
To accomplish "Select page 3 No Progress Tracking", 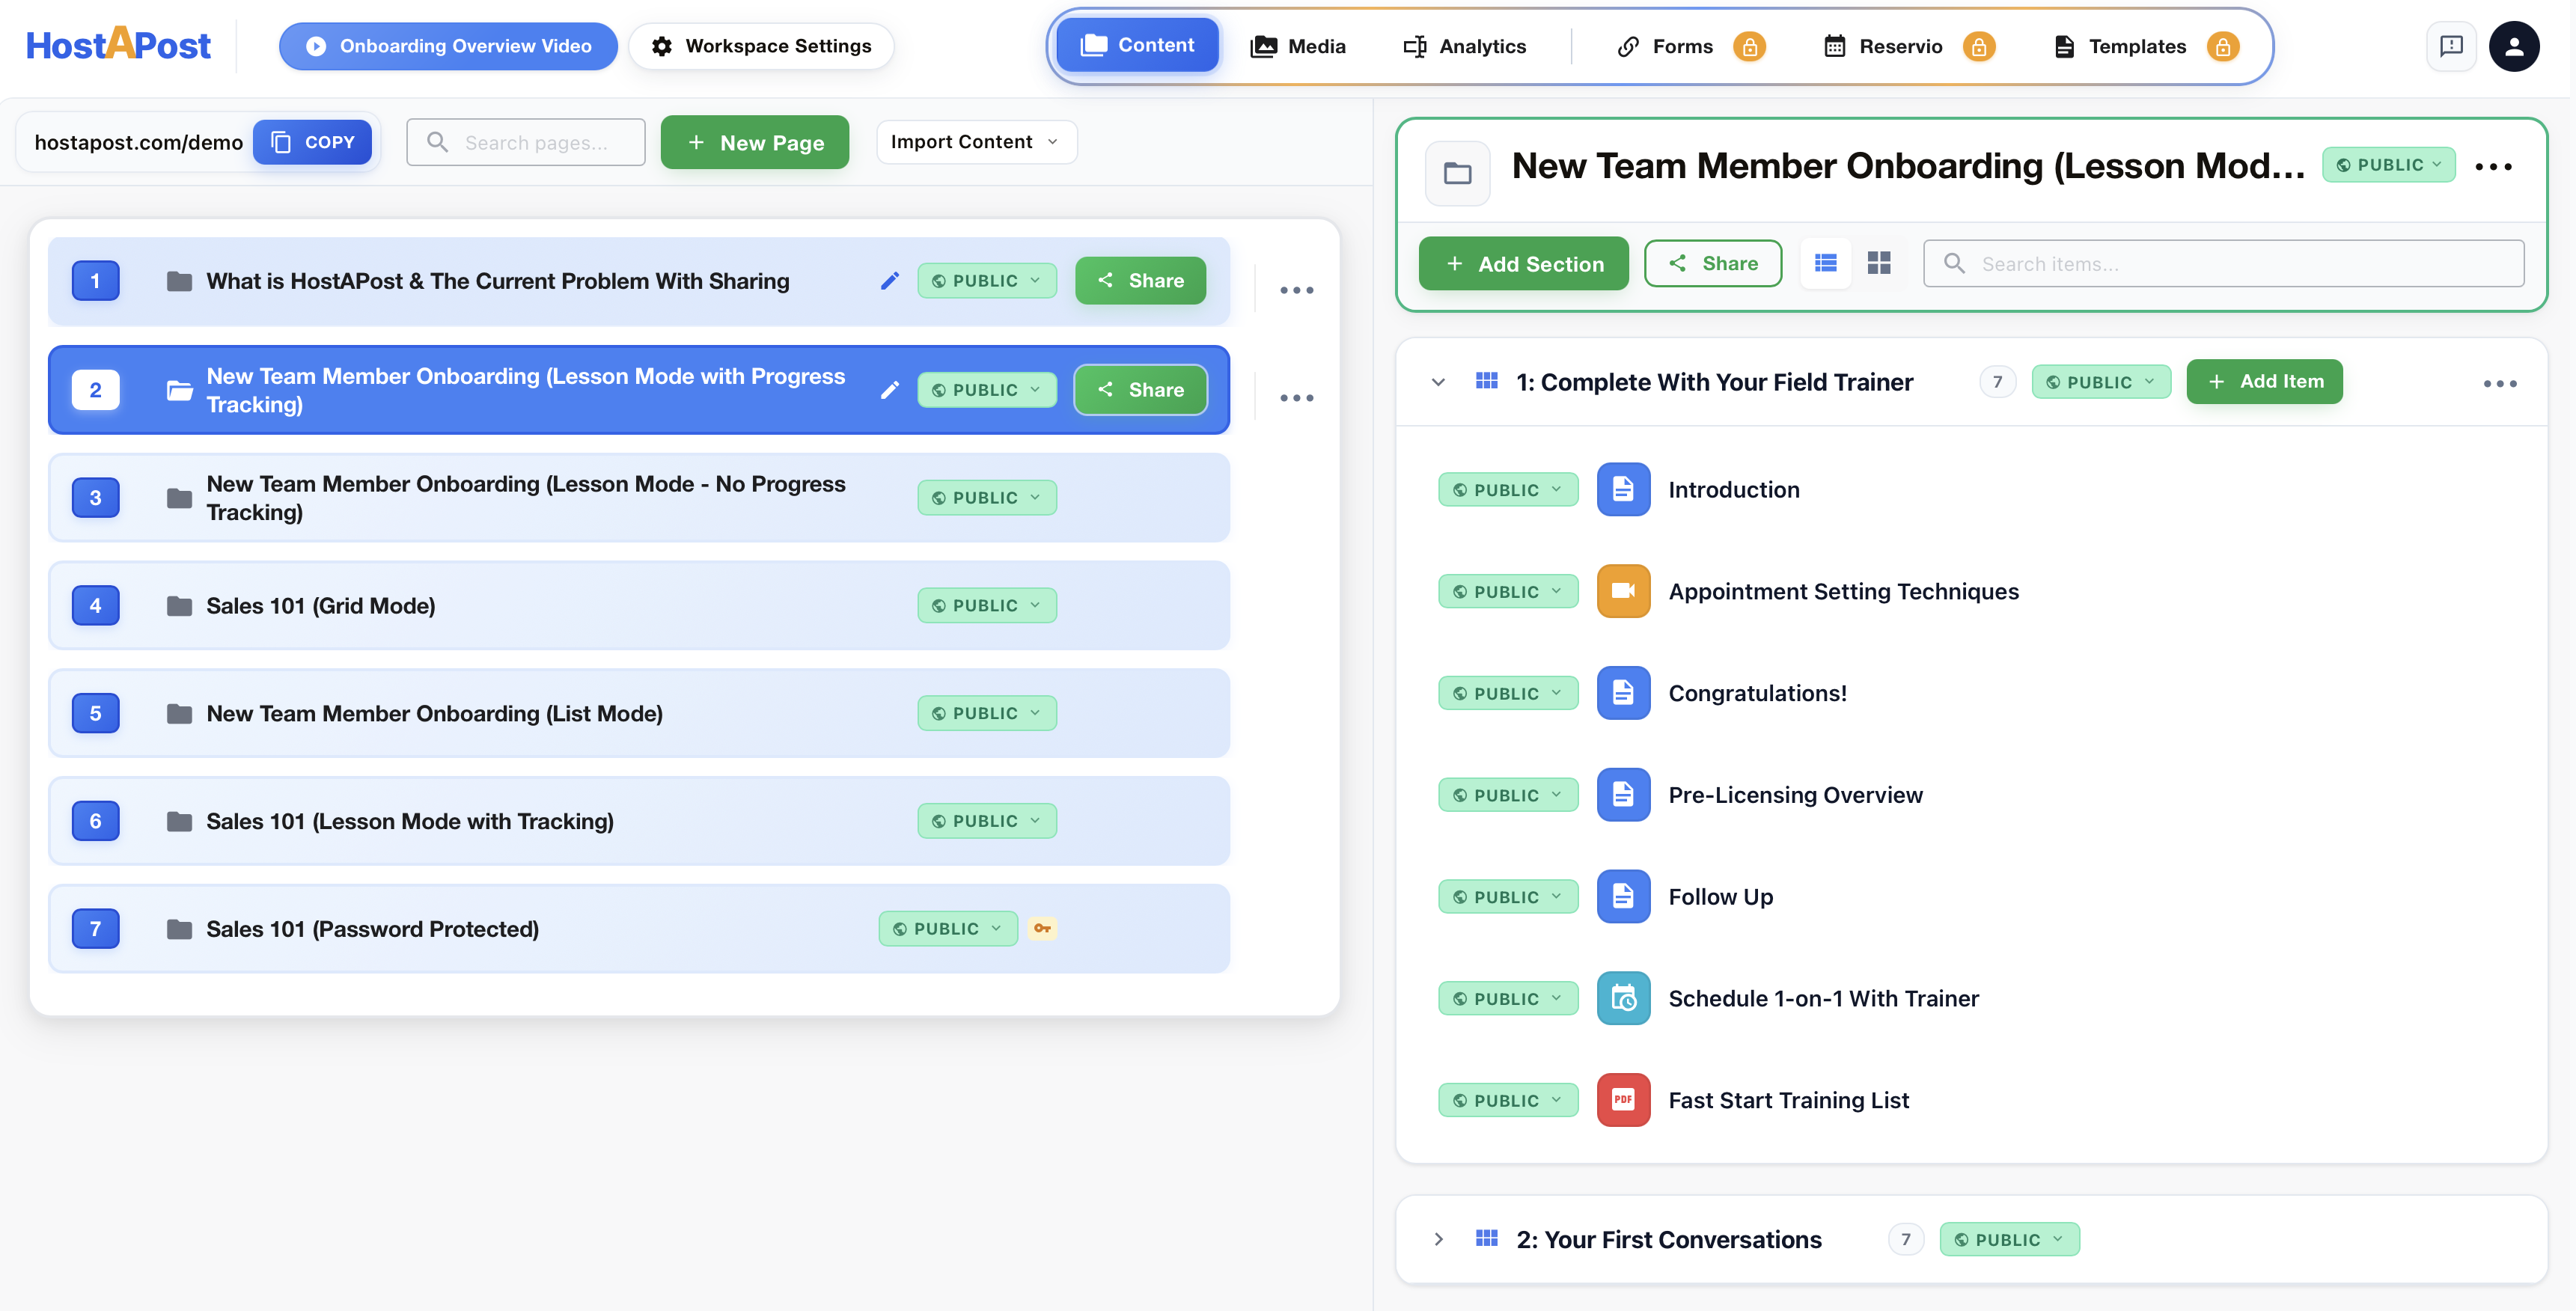I will tap(639, 498).
